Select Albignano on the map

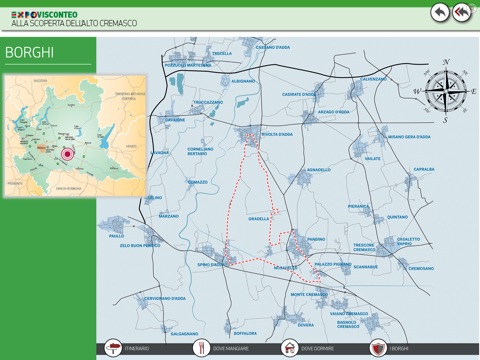tap(243, 81)
